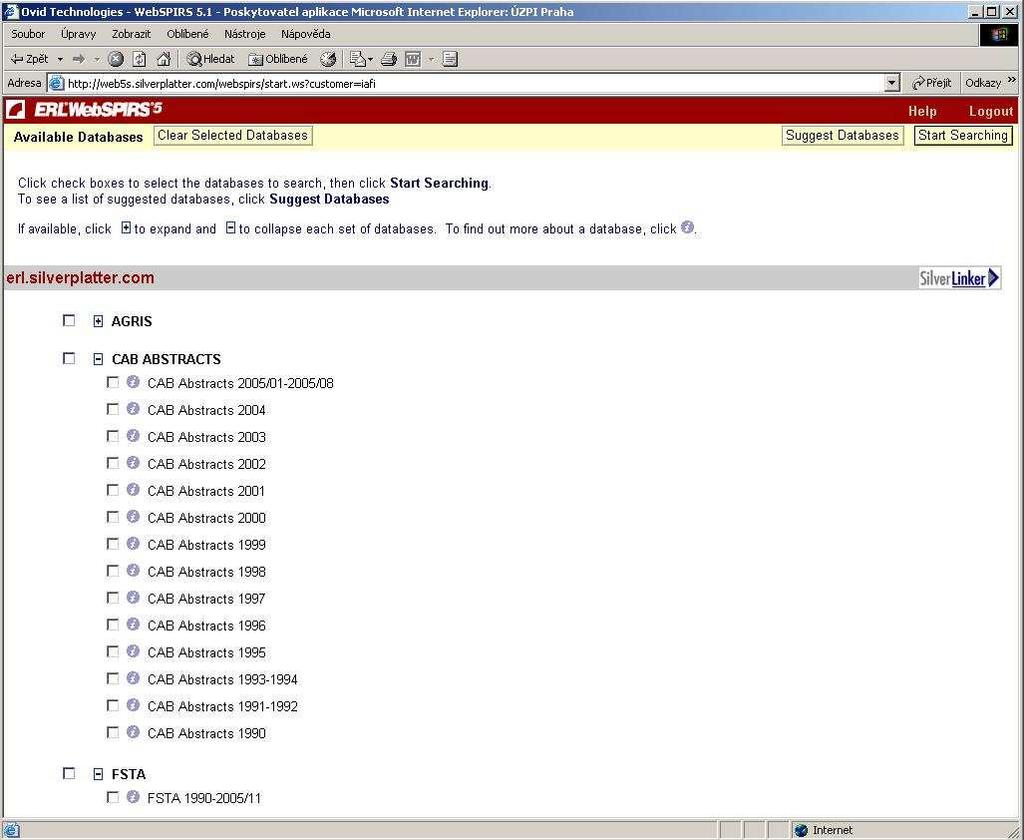Show info for CAB Abstracts 1991-1992

click(133, 705)
